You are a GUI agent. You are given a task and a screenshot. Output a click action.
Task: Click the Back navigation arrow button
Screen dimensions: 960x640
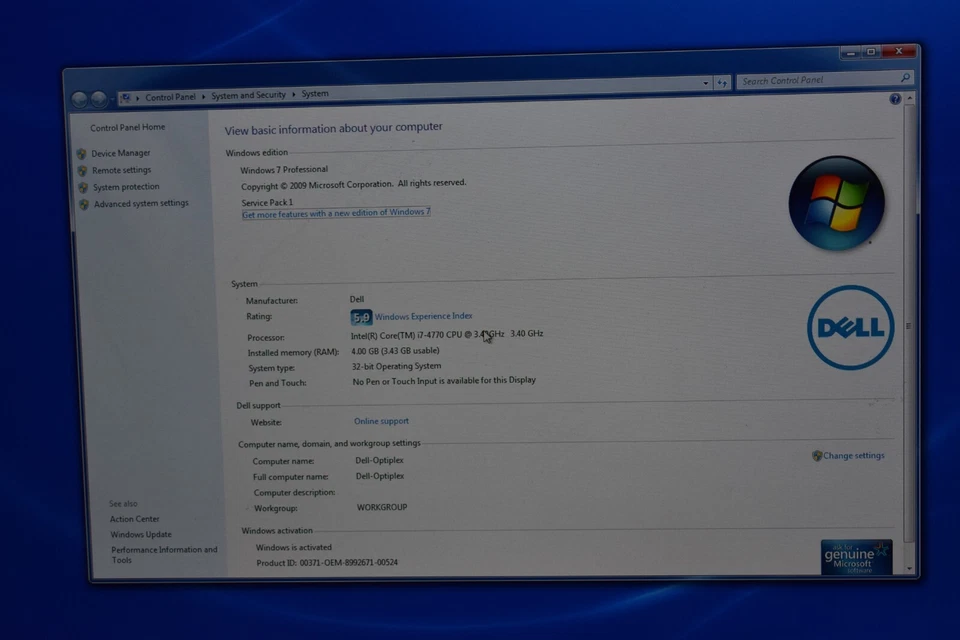coord(80,99)
